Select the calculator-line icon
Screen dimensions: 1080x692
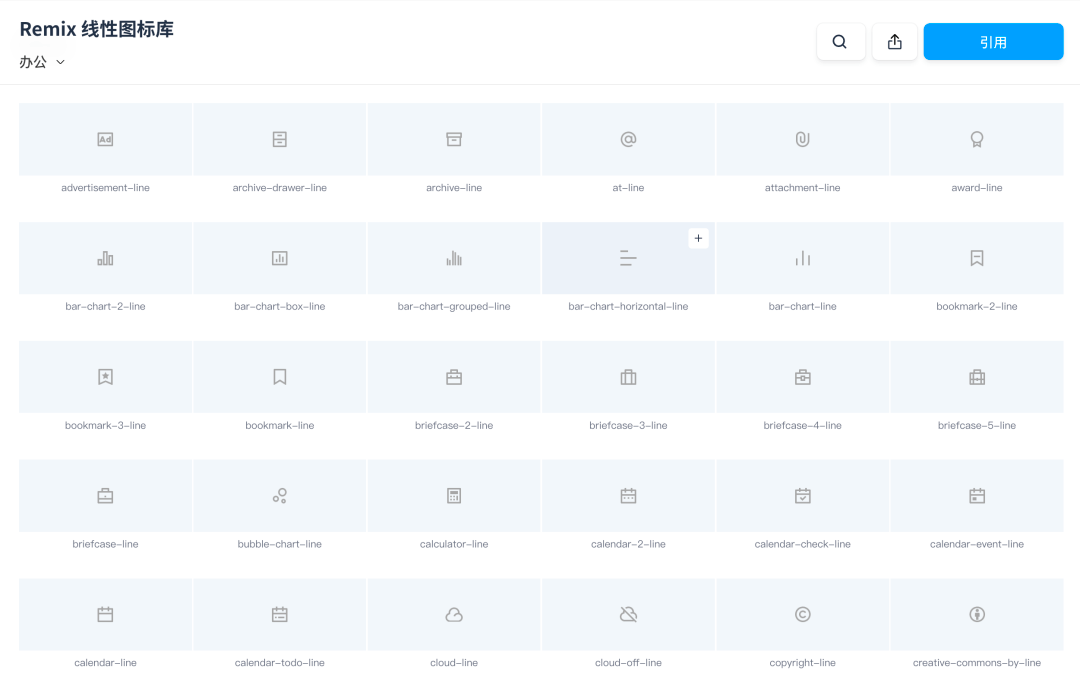pyautogui.click(x=454, y=496)
